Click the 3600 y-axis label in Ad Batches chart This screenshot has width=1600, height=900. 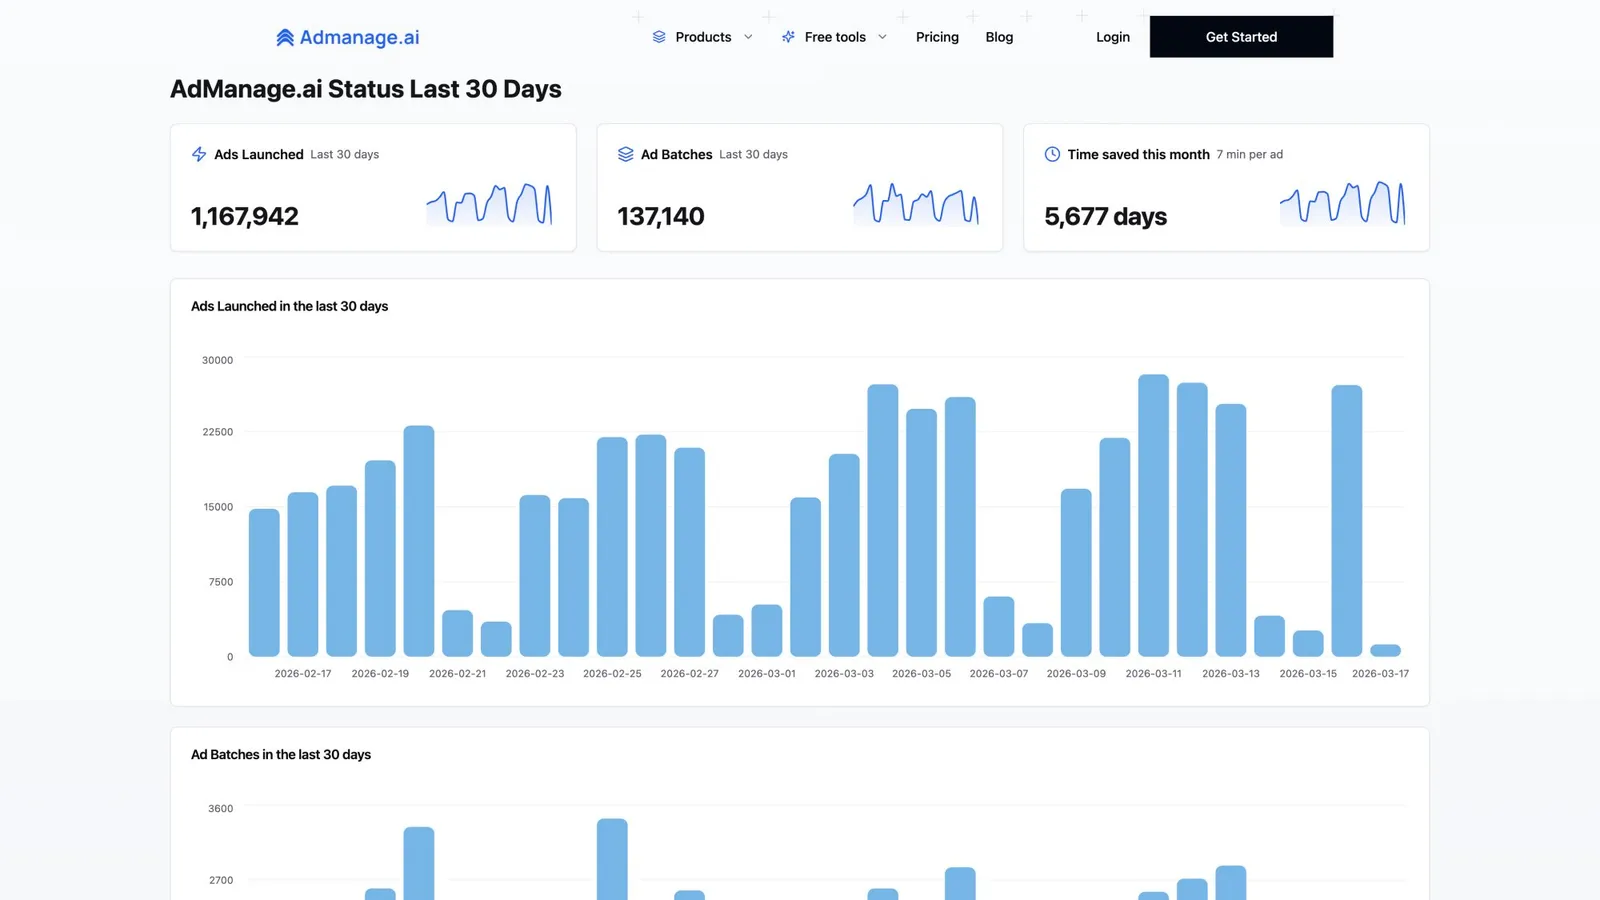click(220, 809)
